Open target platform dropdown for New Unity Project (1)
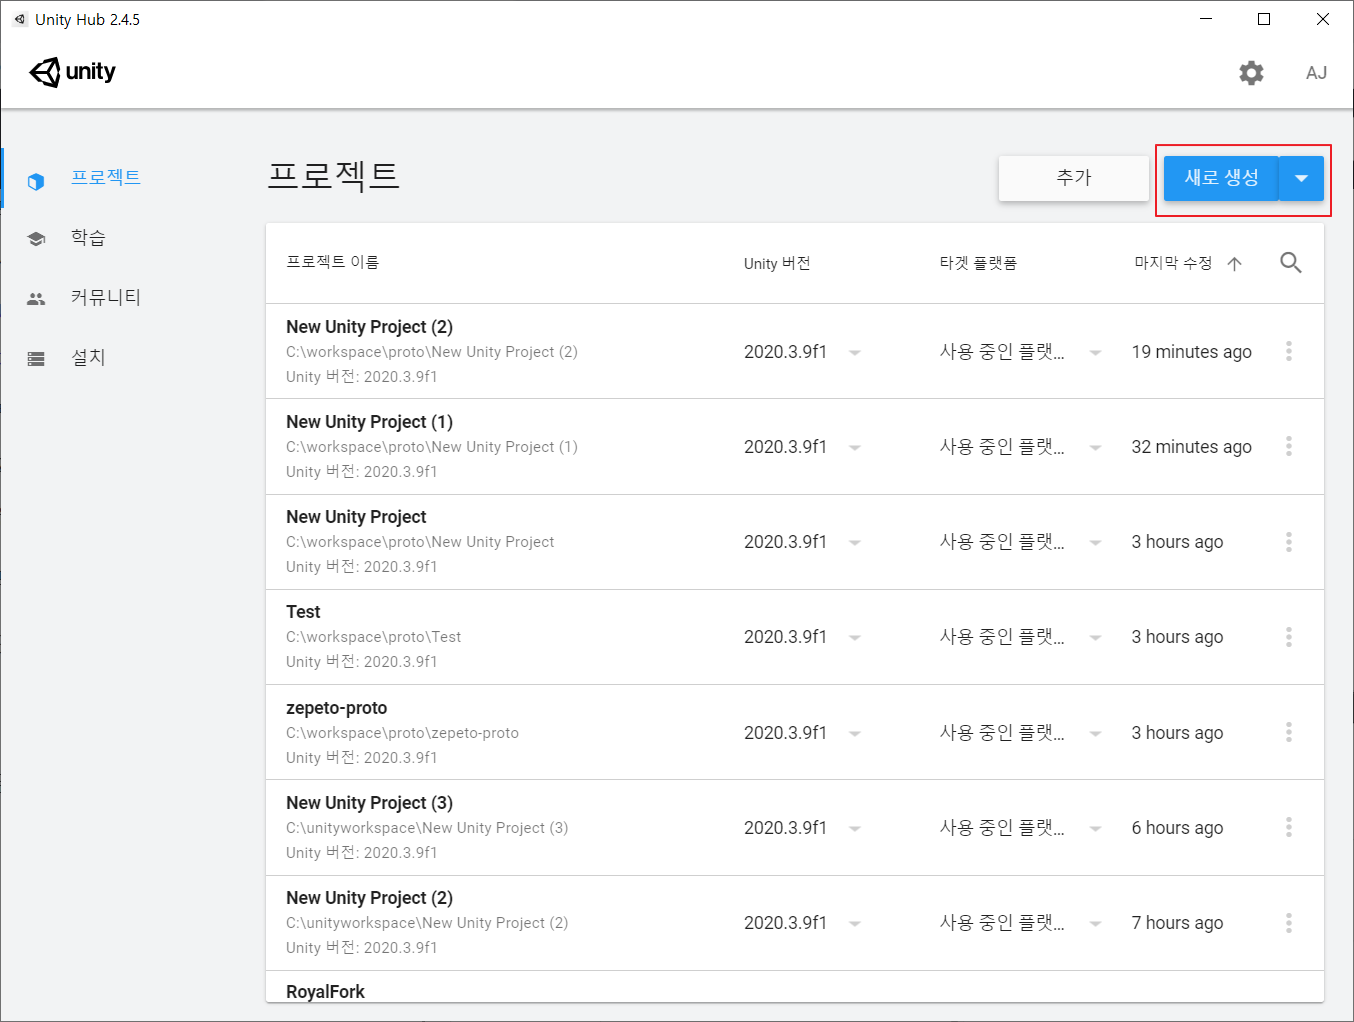This screenshot has height=1022, width=1354. pyautogui.click(x=1096, y=447)
